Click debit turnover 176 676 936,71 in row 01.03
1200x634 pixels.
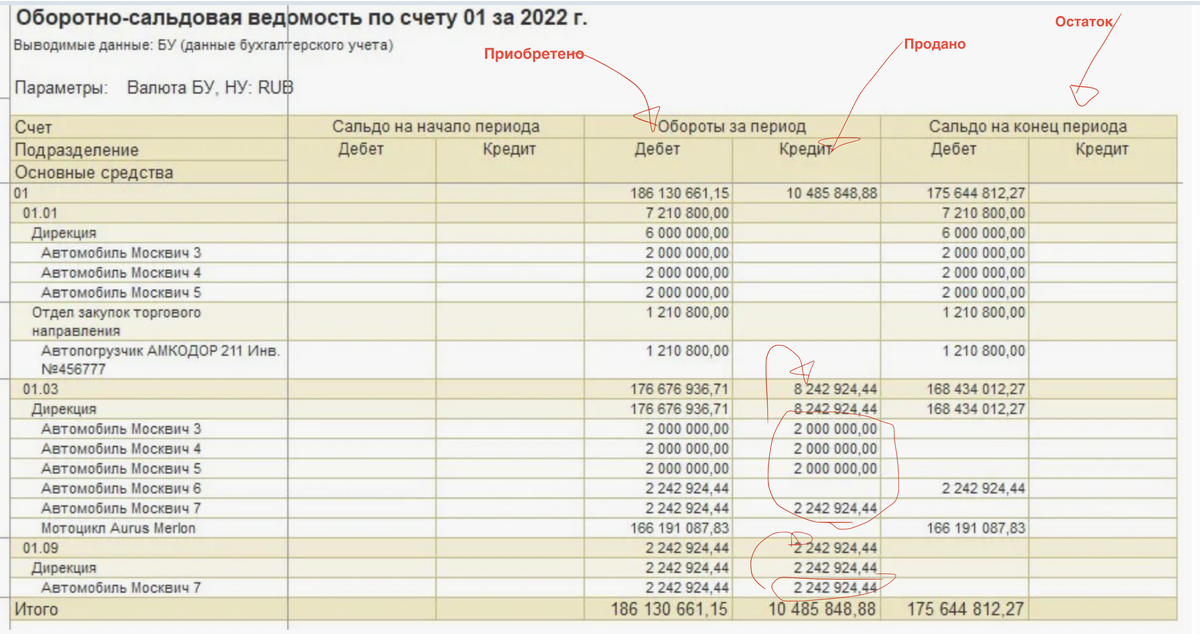pos(681,388)
